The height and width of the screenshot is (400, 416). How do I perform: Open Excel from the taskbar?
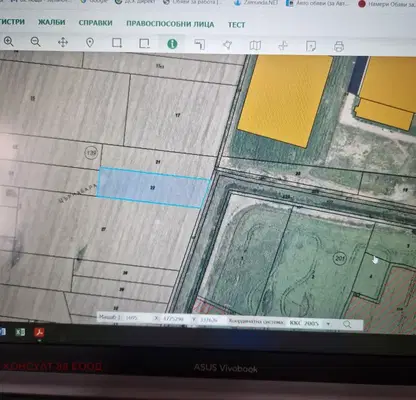tap(21, 332)
